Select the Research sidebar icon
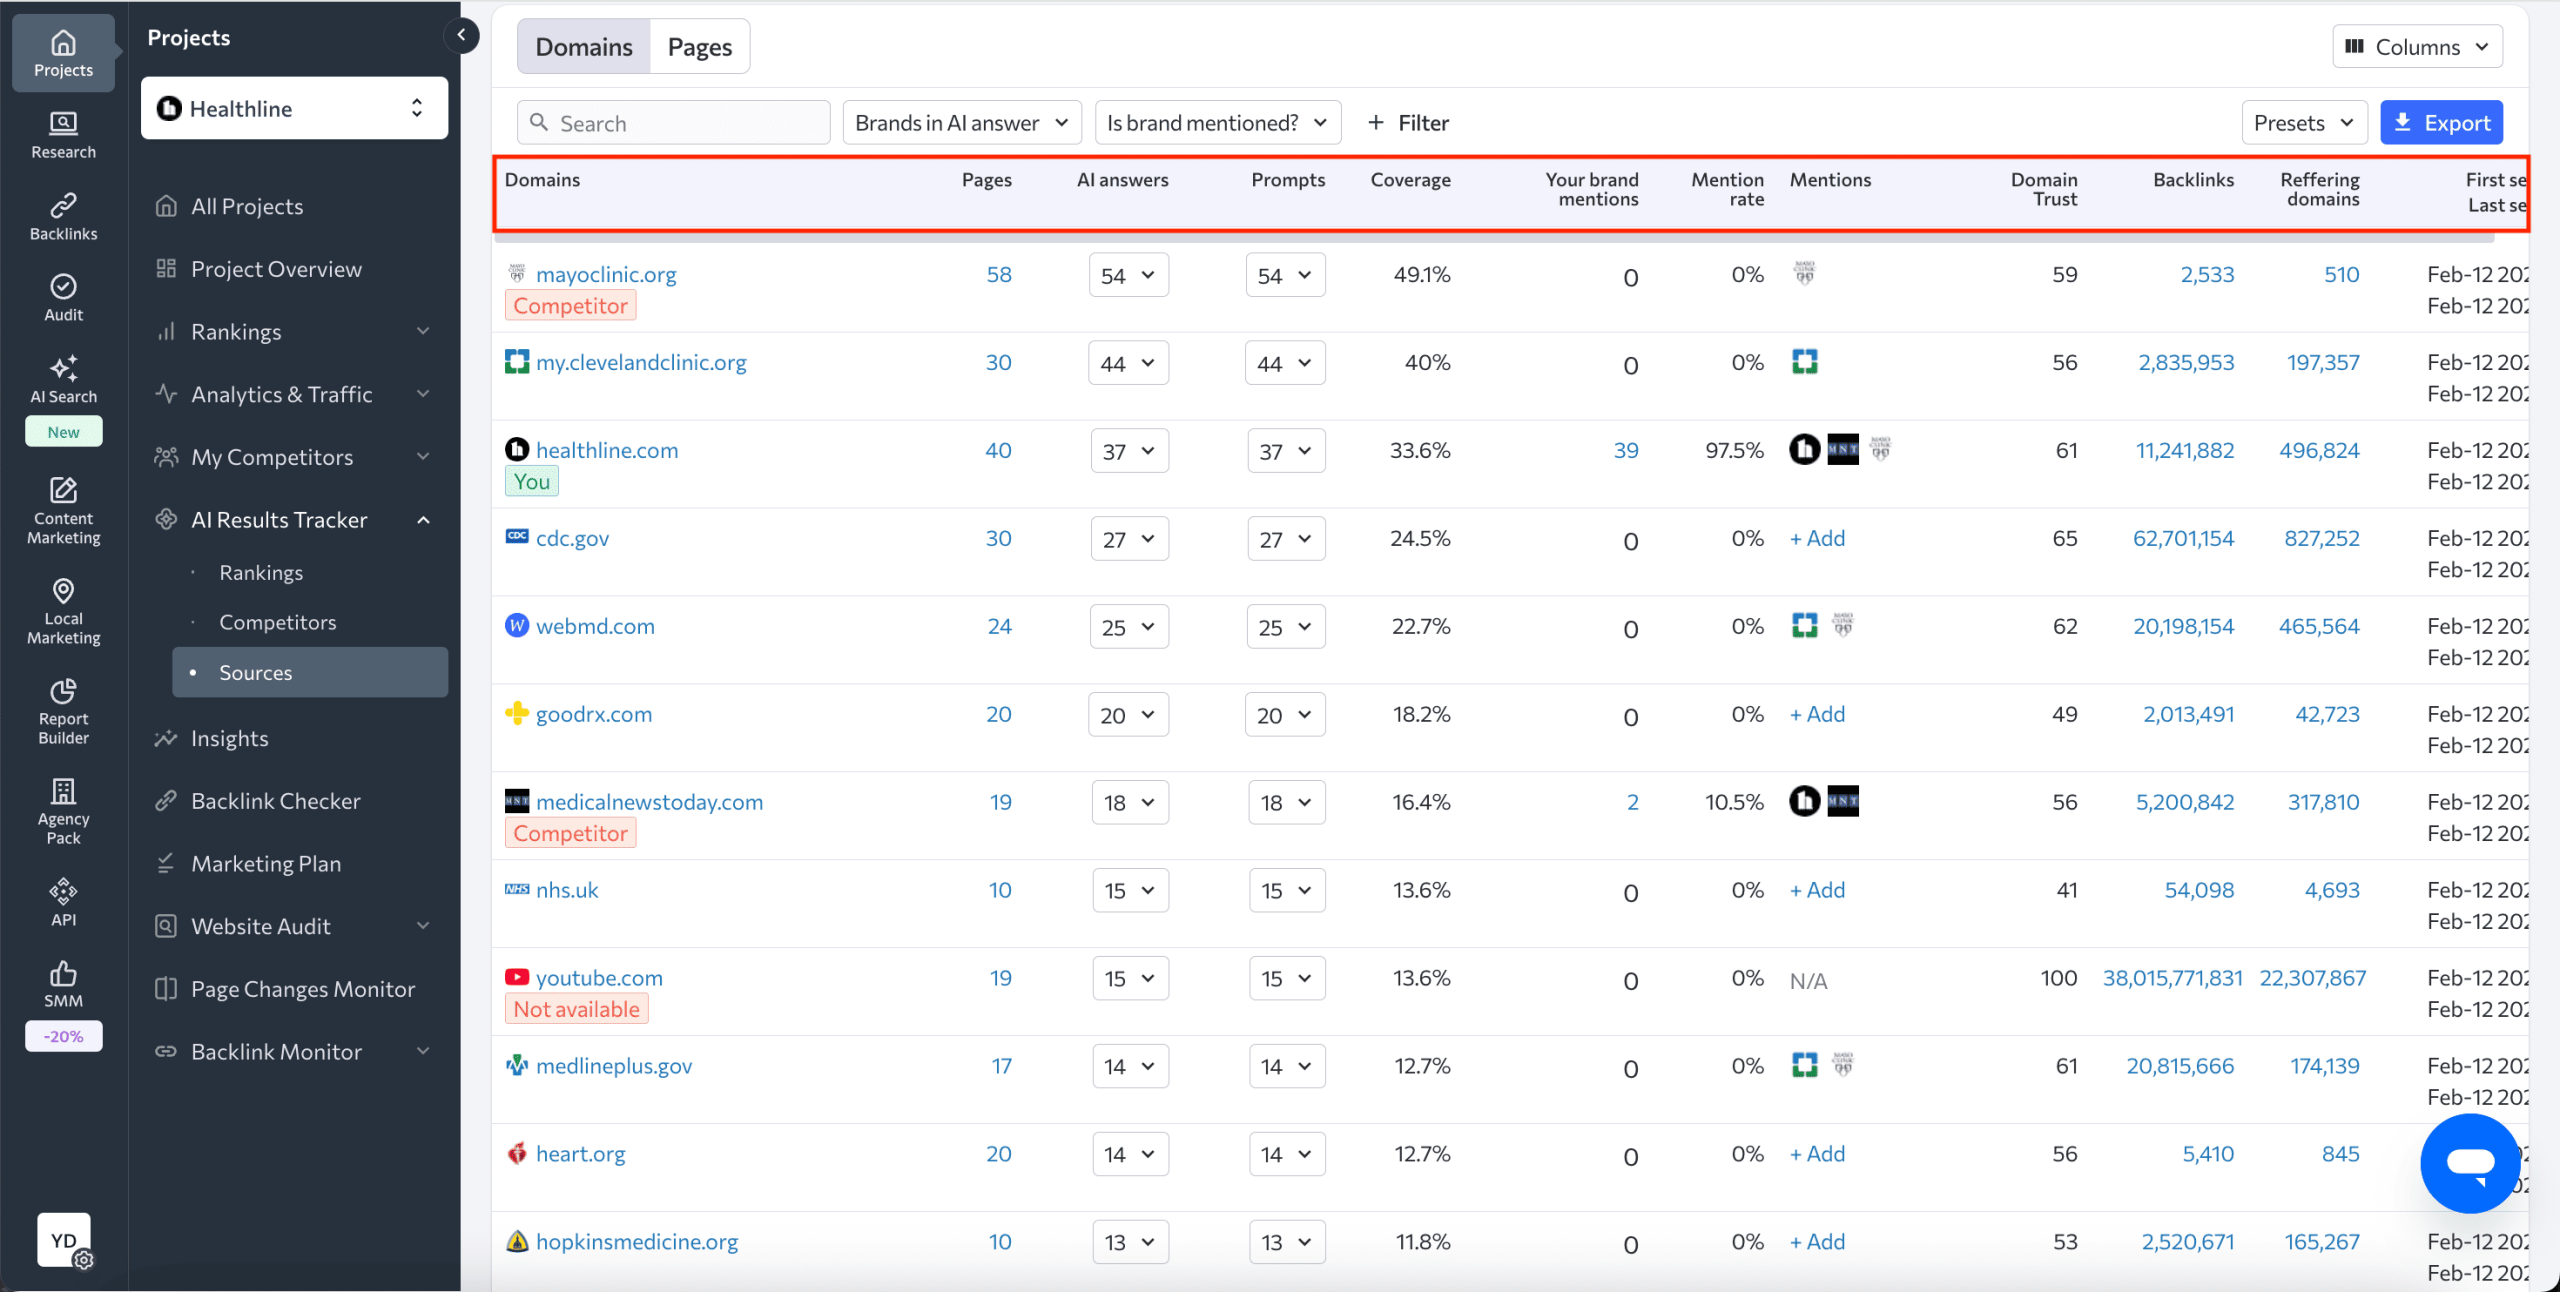This screenshot has height=1292, width=2560. pyautogui.click(x=62, y=135)
